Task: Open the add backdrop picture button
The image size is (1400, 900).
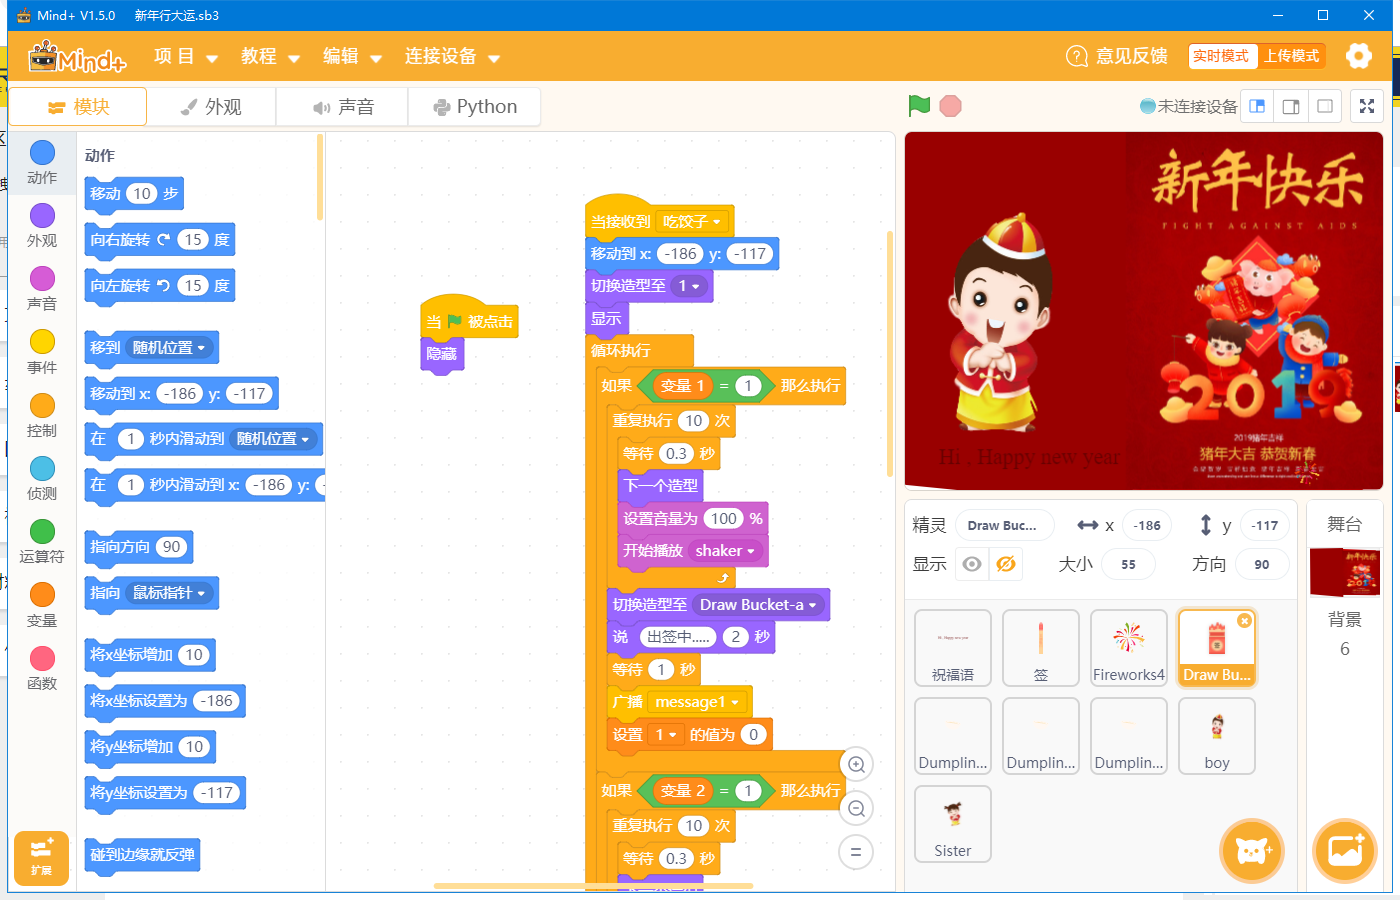Action: click(x=1345, y=851)
